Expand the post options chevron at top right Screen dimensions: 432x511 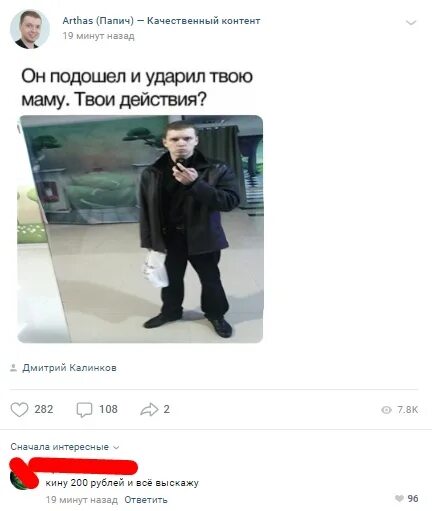pos(411,23)
